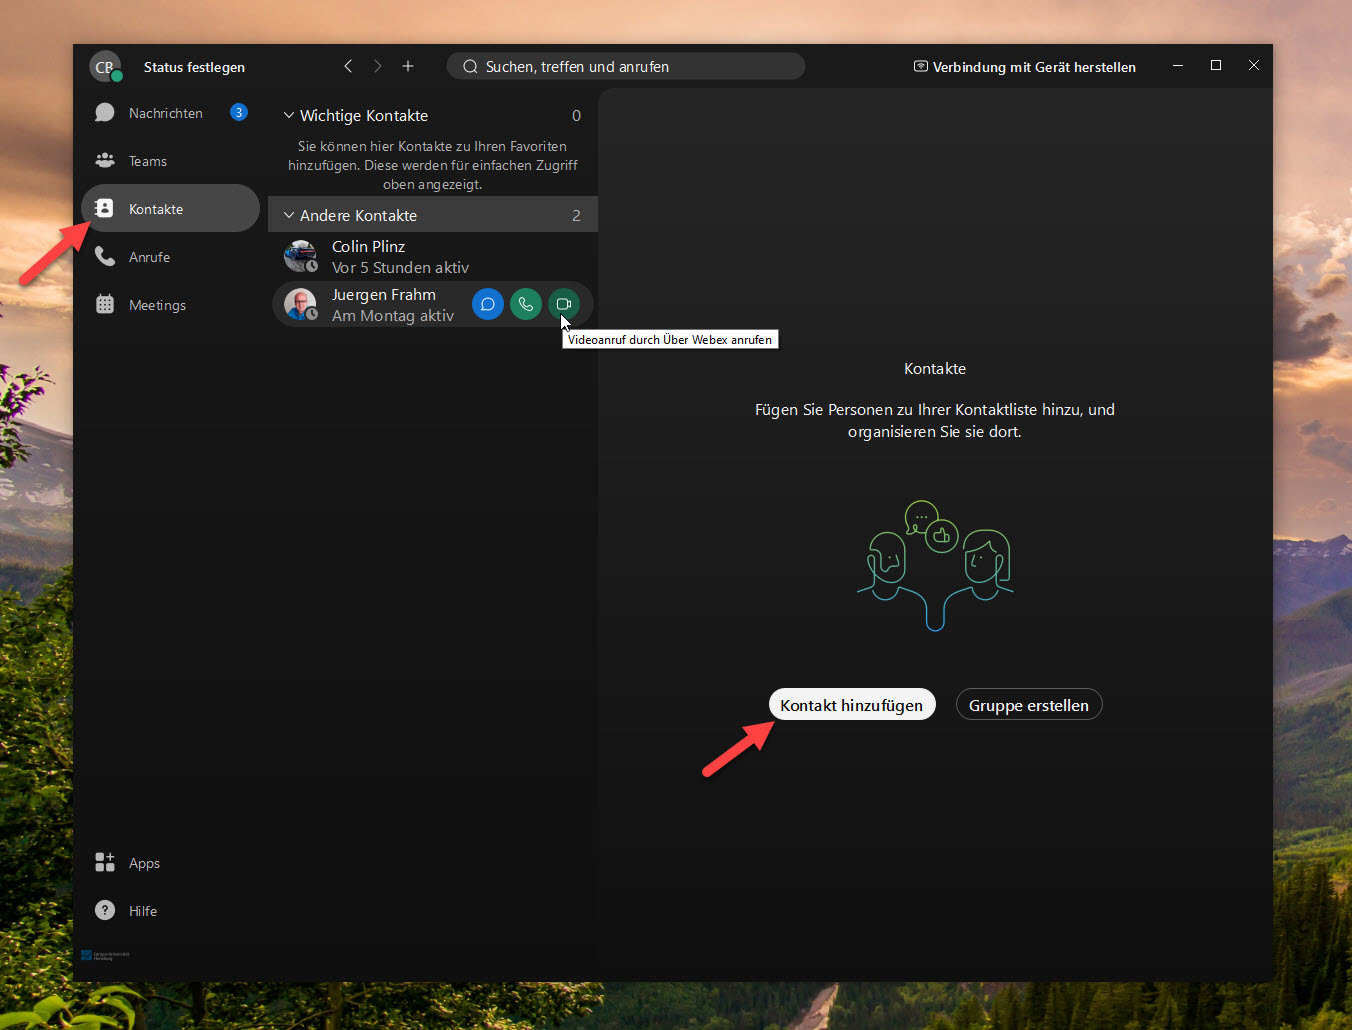Go back using the left arrow

348,66
